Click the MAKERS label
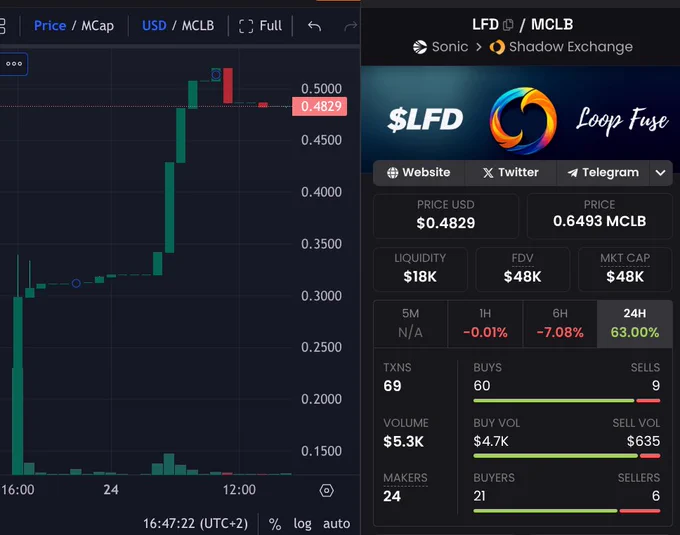 pos(405,478)
